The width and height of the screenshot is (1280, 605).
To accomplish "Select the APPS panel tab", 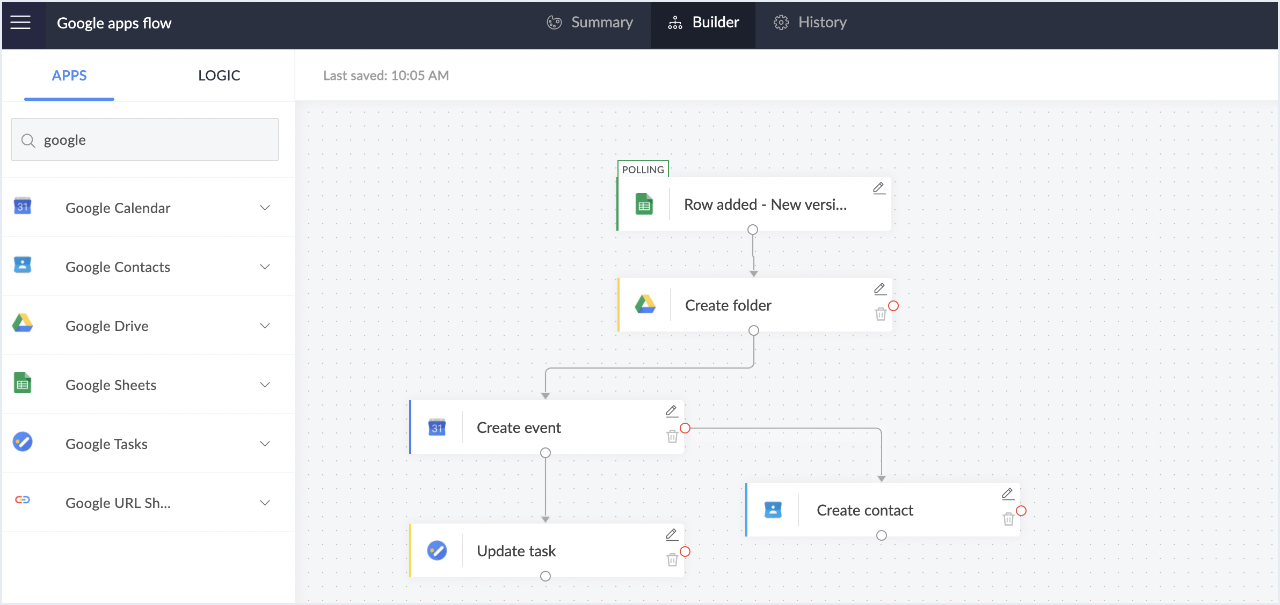I will pyautogui.click(x=69, y=75).
